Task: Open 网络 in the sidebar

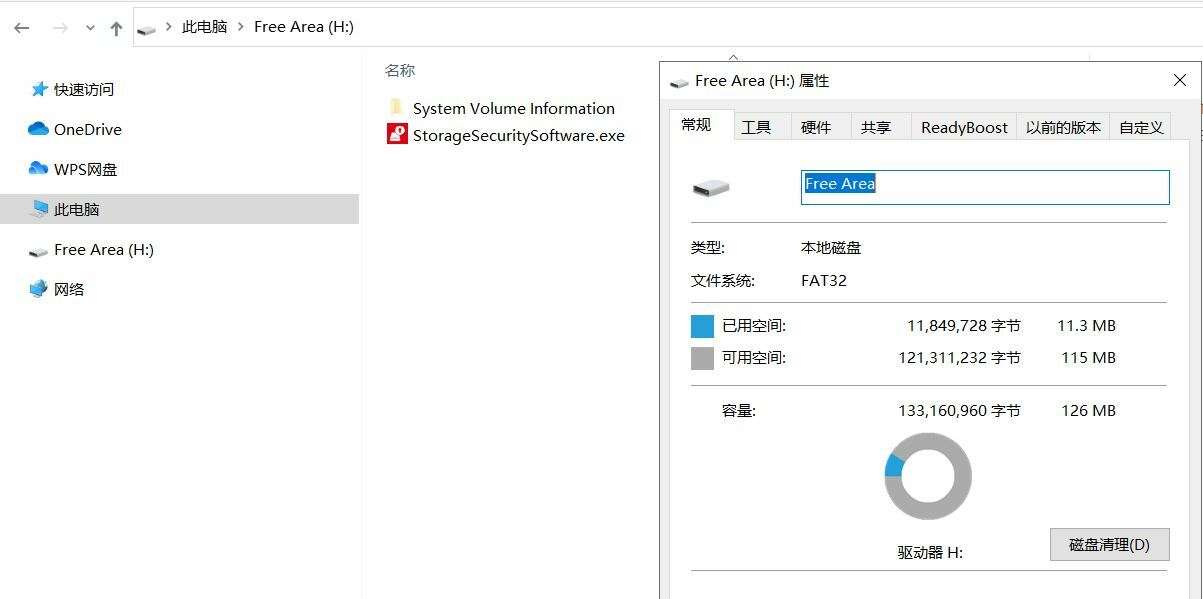Action: (69, 289)
